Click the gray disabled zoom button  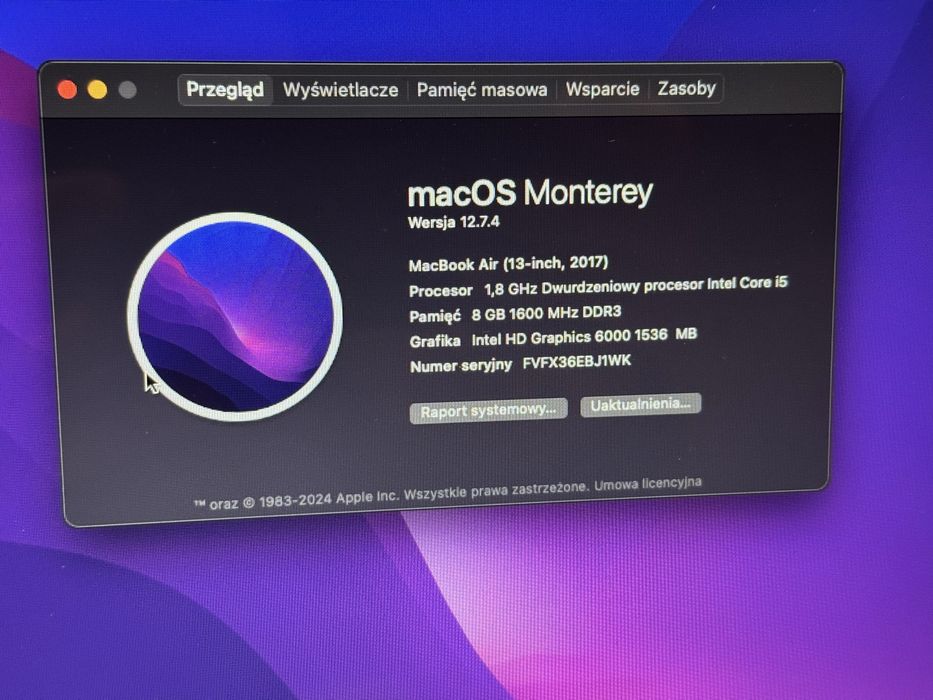127,90
